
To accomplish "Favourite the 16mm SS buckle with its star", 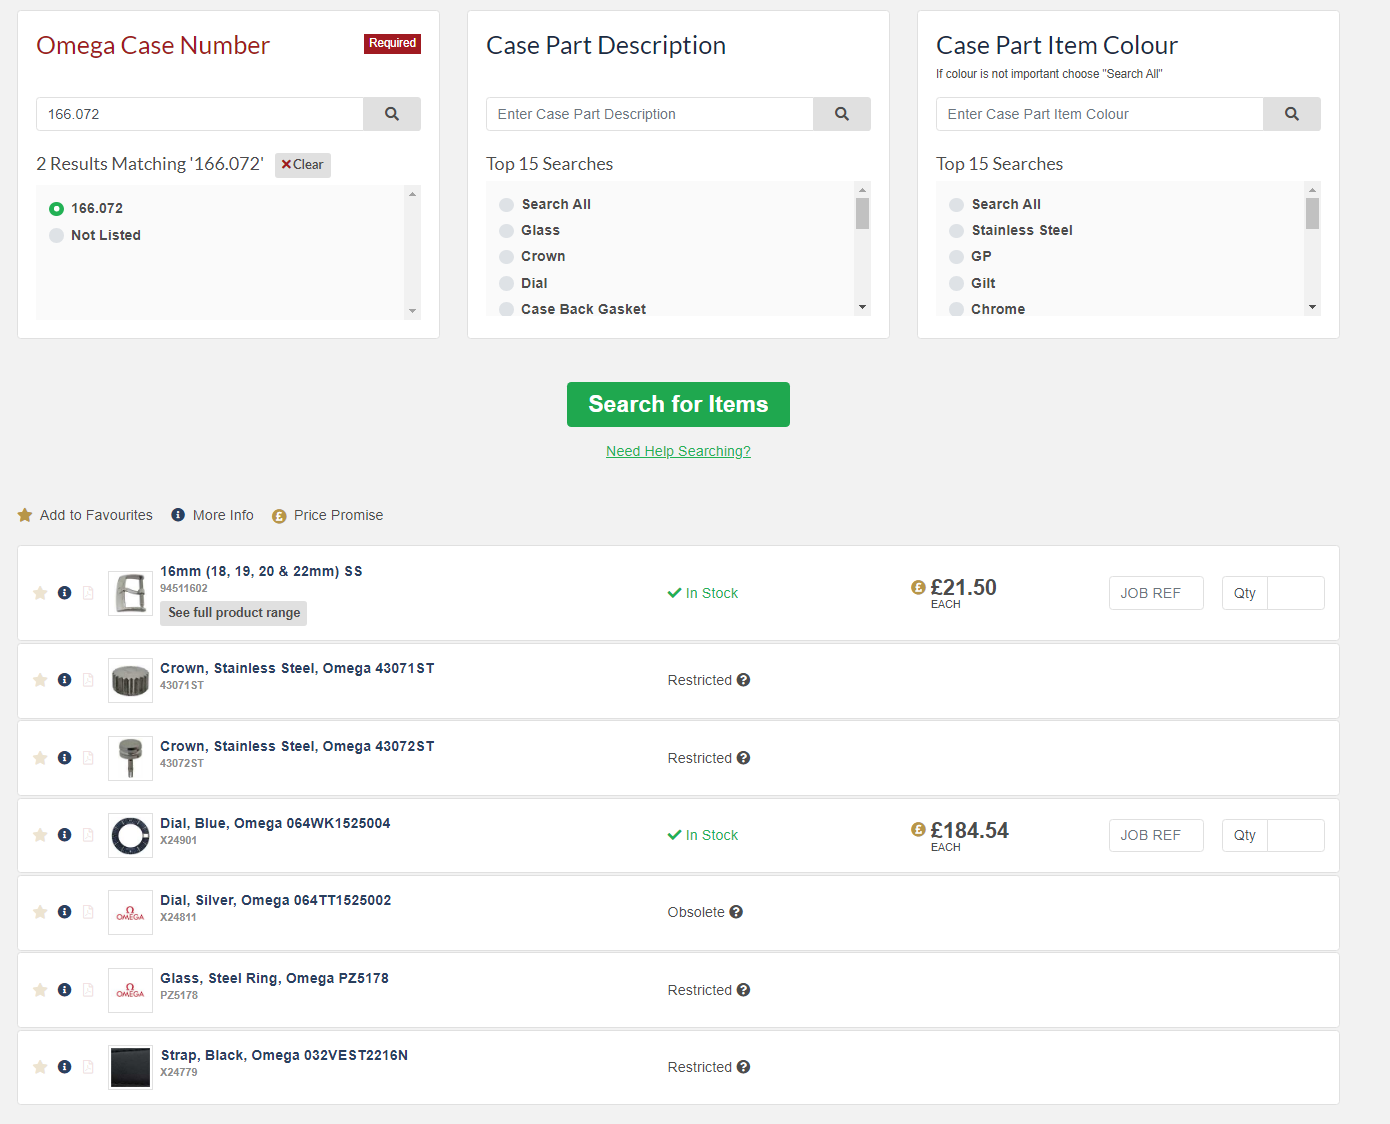I will click(40, 593).
